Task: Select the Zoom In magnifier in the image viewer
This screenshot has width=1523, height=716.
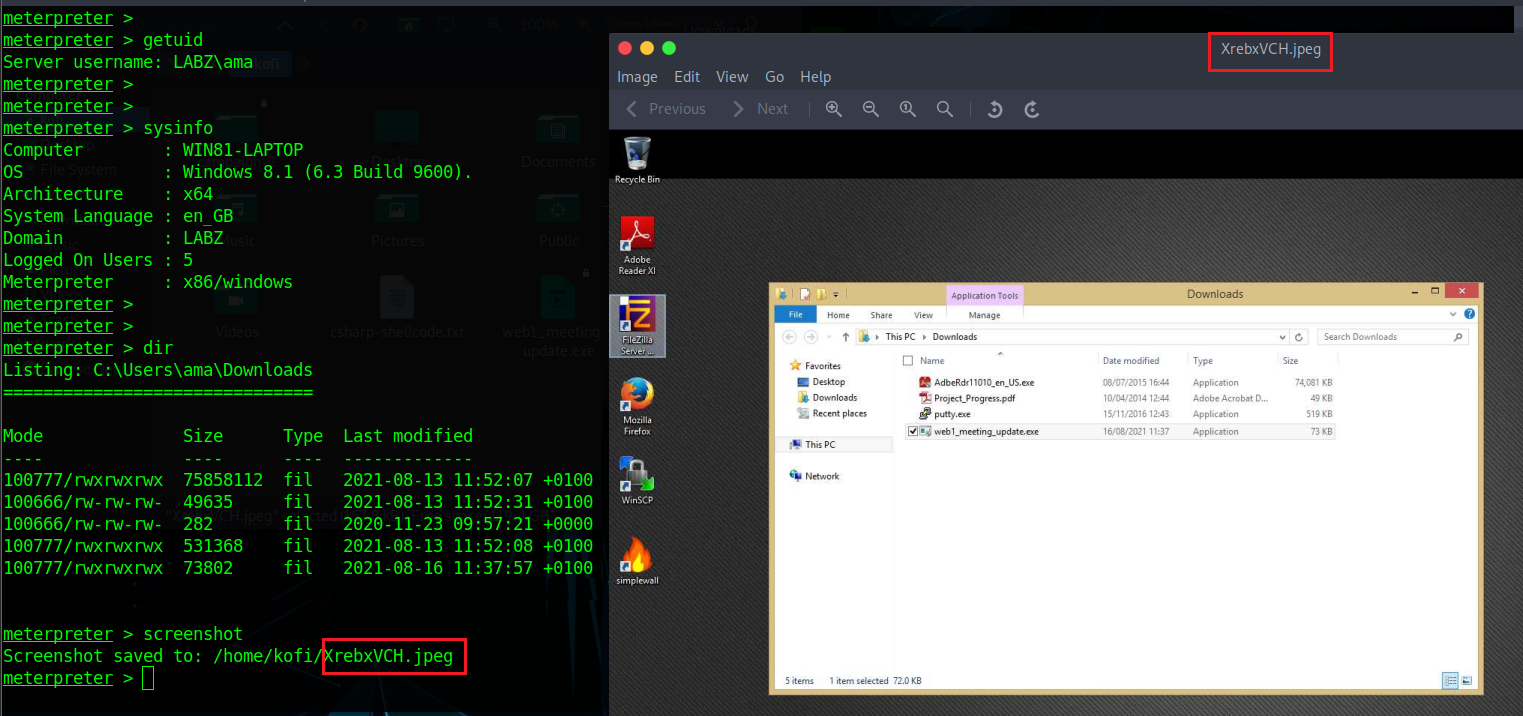Action: point(833,108)
